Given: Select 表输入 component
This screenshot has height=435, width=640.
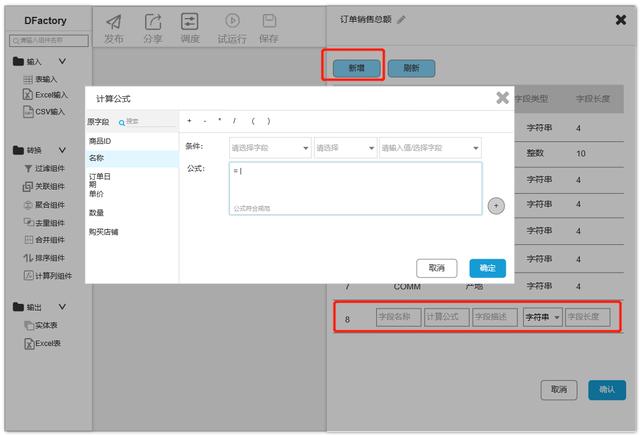Looking at the screenshot, I should click(40, 79).
